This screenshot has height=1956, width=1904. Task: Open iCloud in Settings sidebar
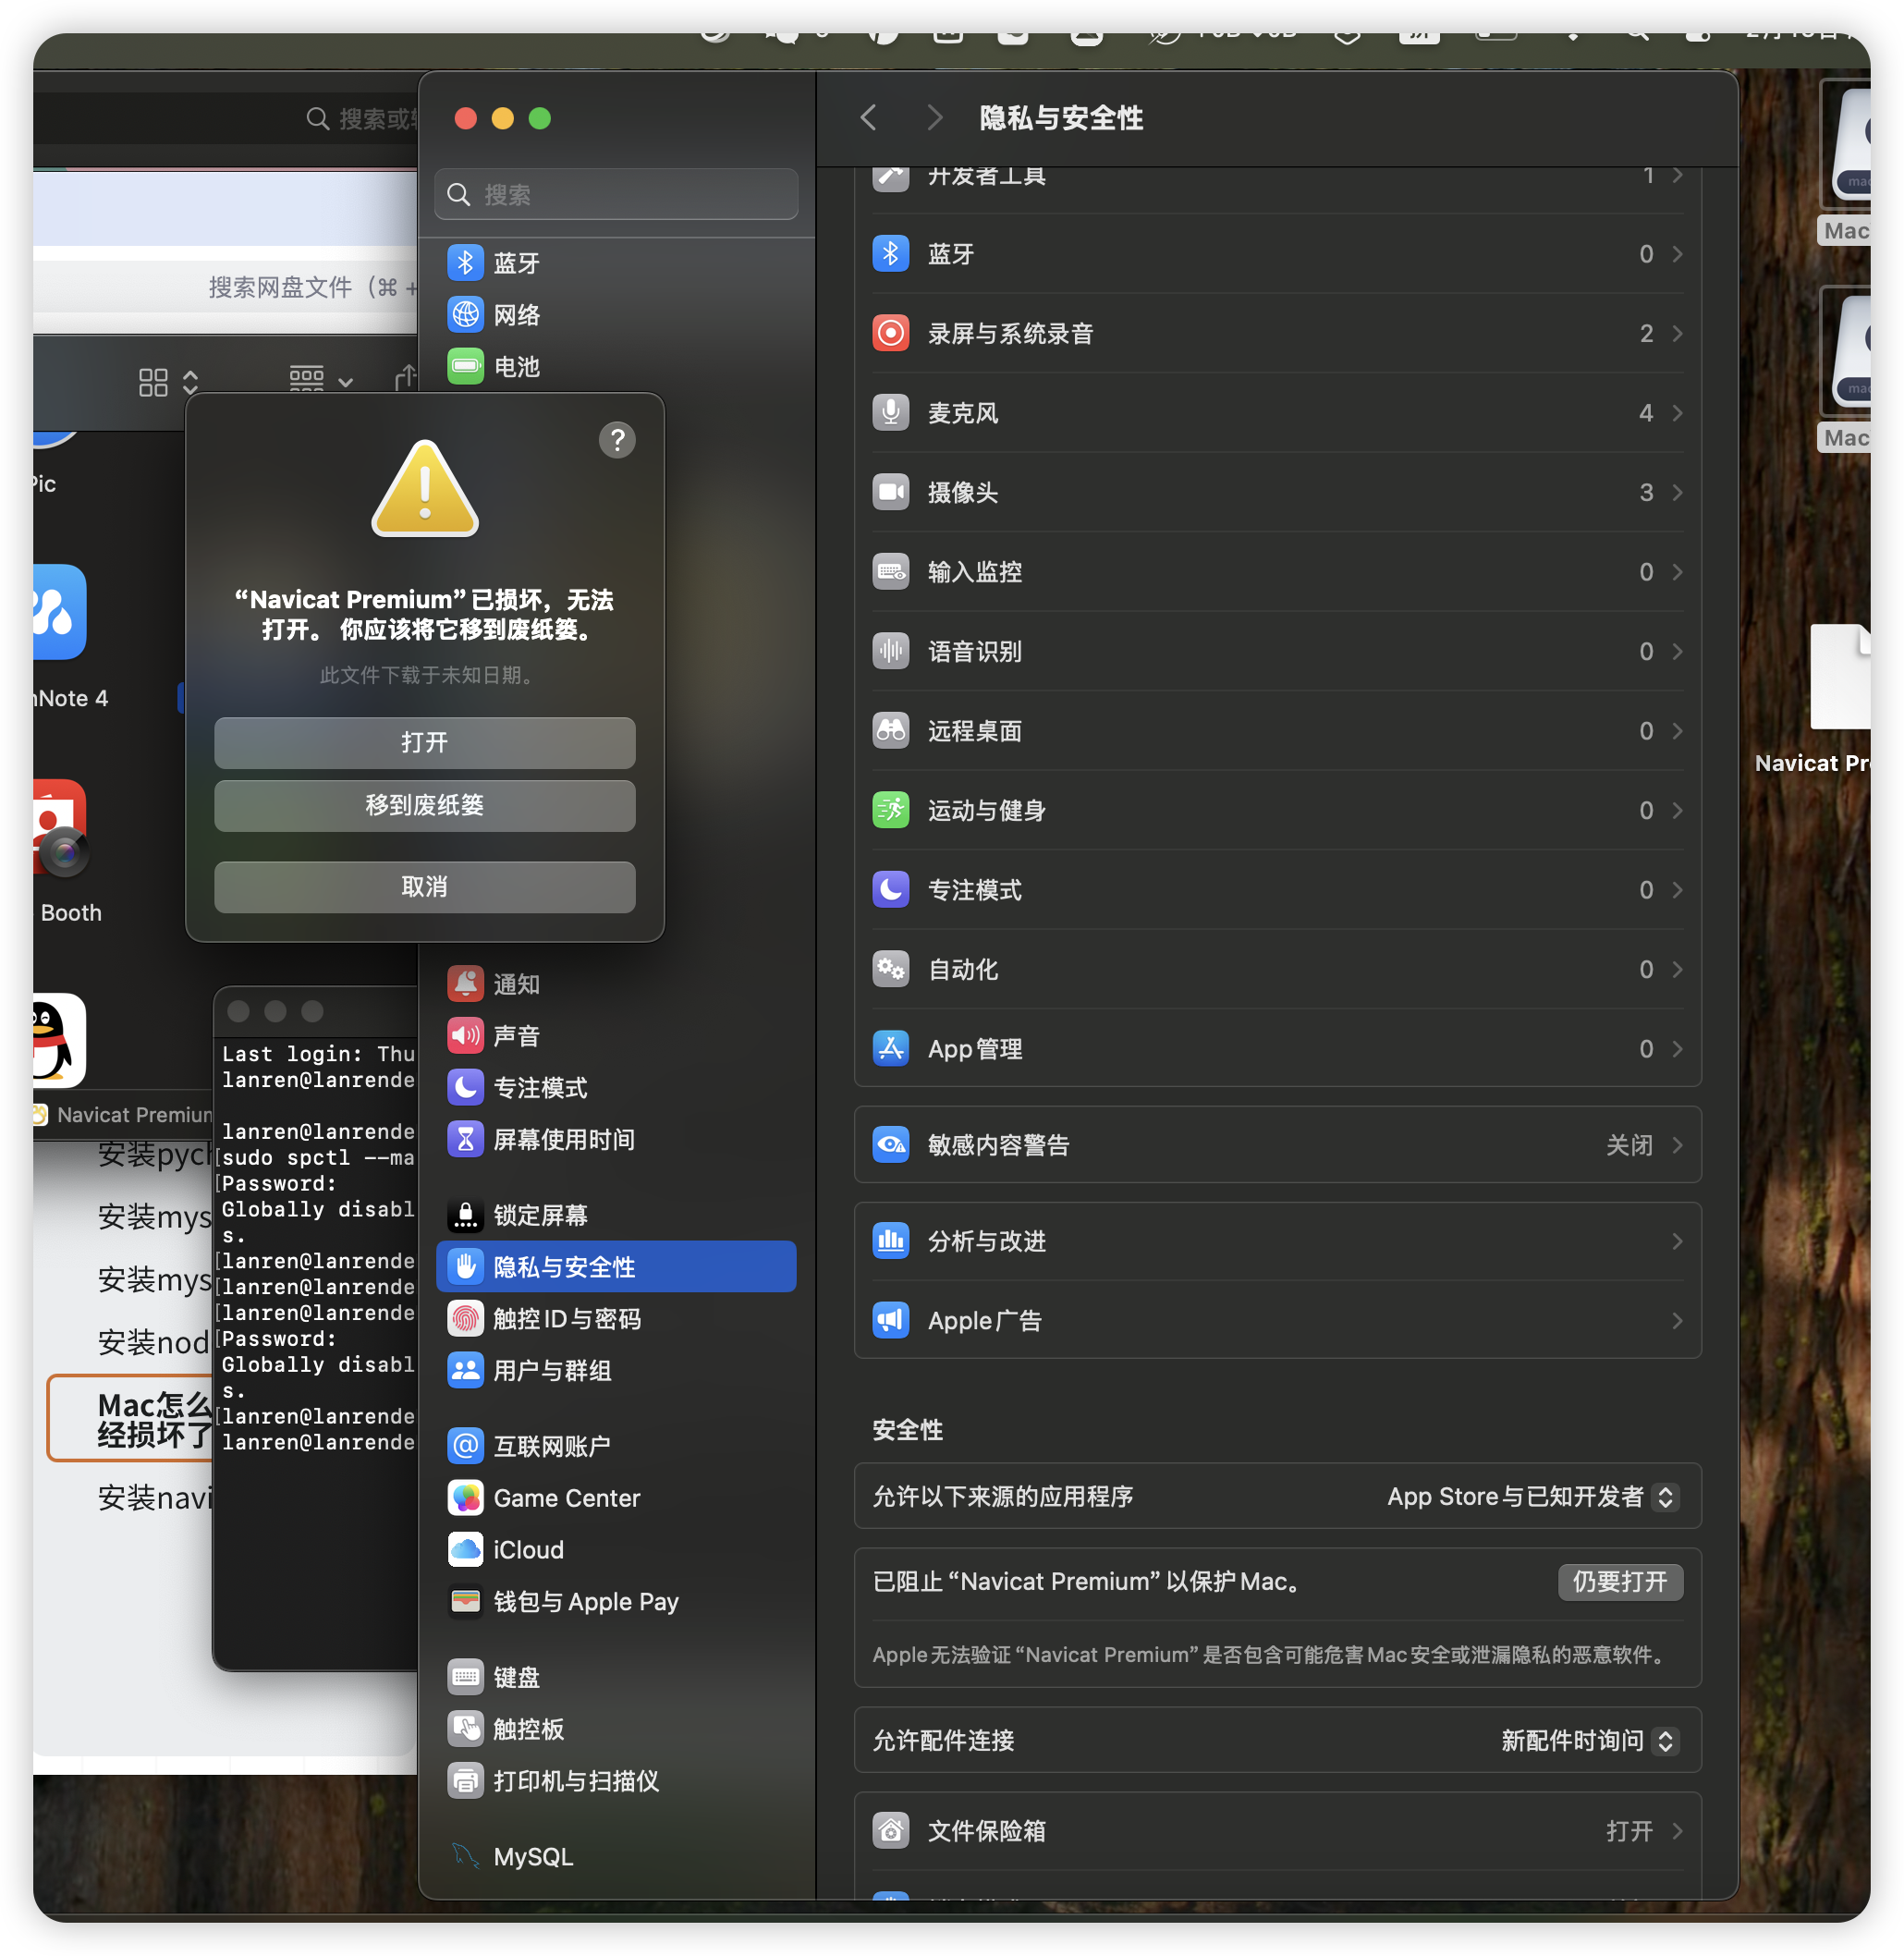click(615, 1550)
